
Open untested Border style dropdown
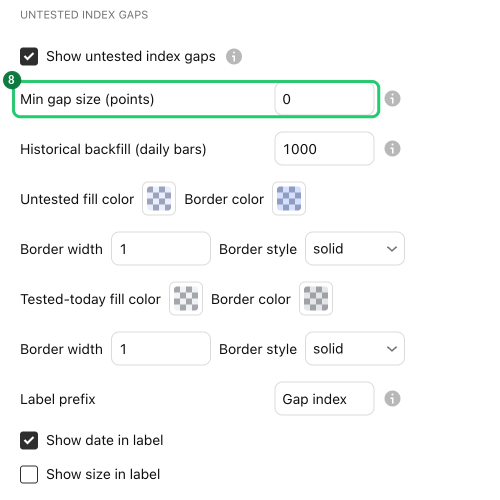[x=355, y=249]
